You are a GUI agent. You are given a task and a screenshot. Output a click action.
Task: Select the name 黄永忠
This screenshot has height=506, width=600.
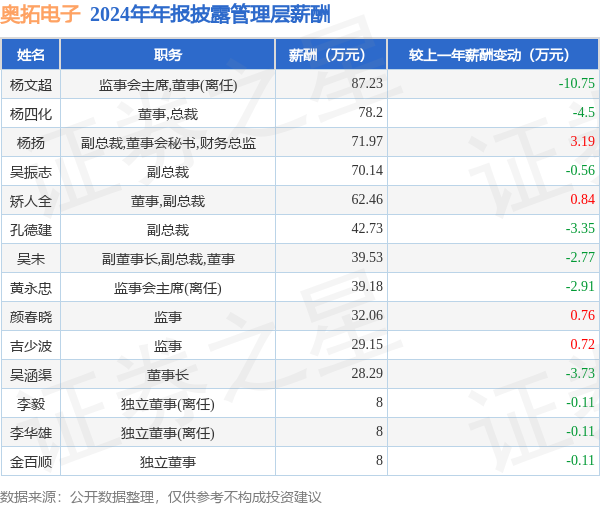pyautogui.click(x=31, y=288)
